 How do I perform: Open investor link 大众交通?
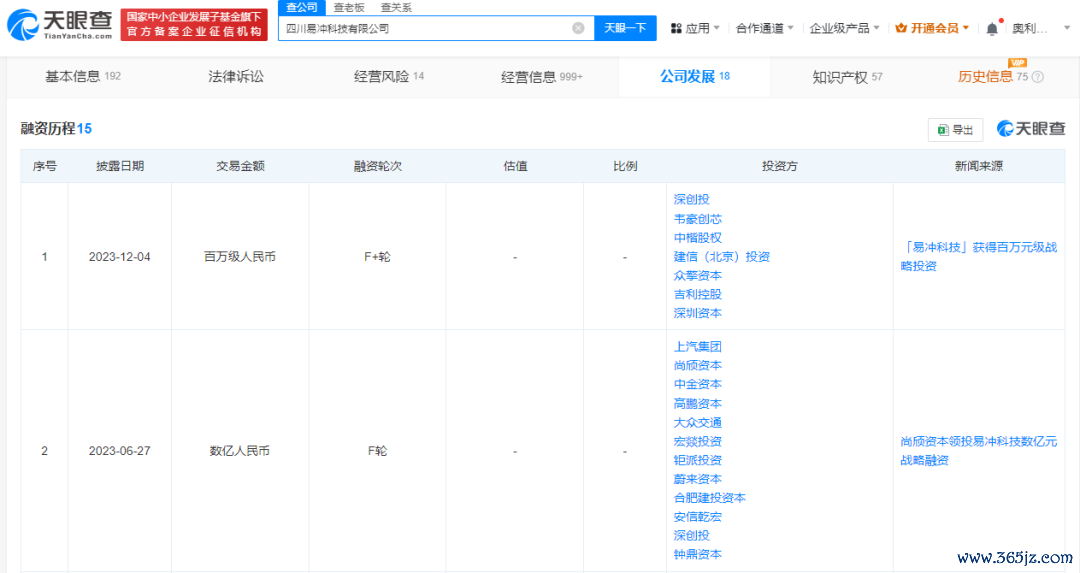698,422
